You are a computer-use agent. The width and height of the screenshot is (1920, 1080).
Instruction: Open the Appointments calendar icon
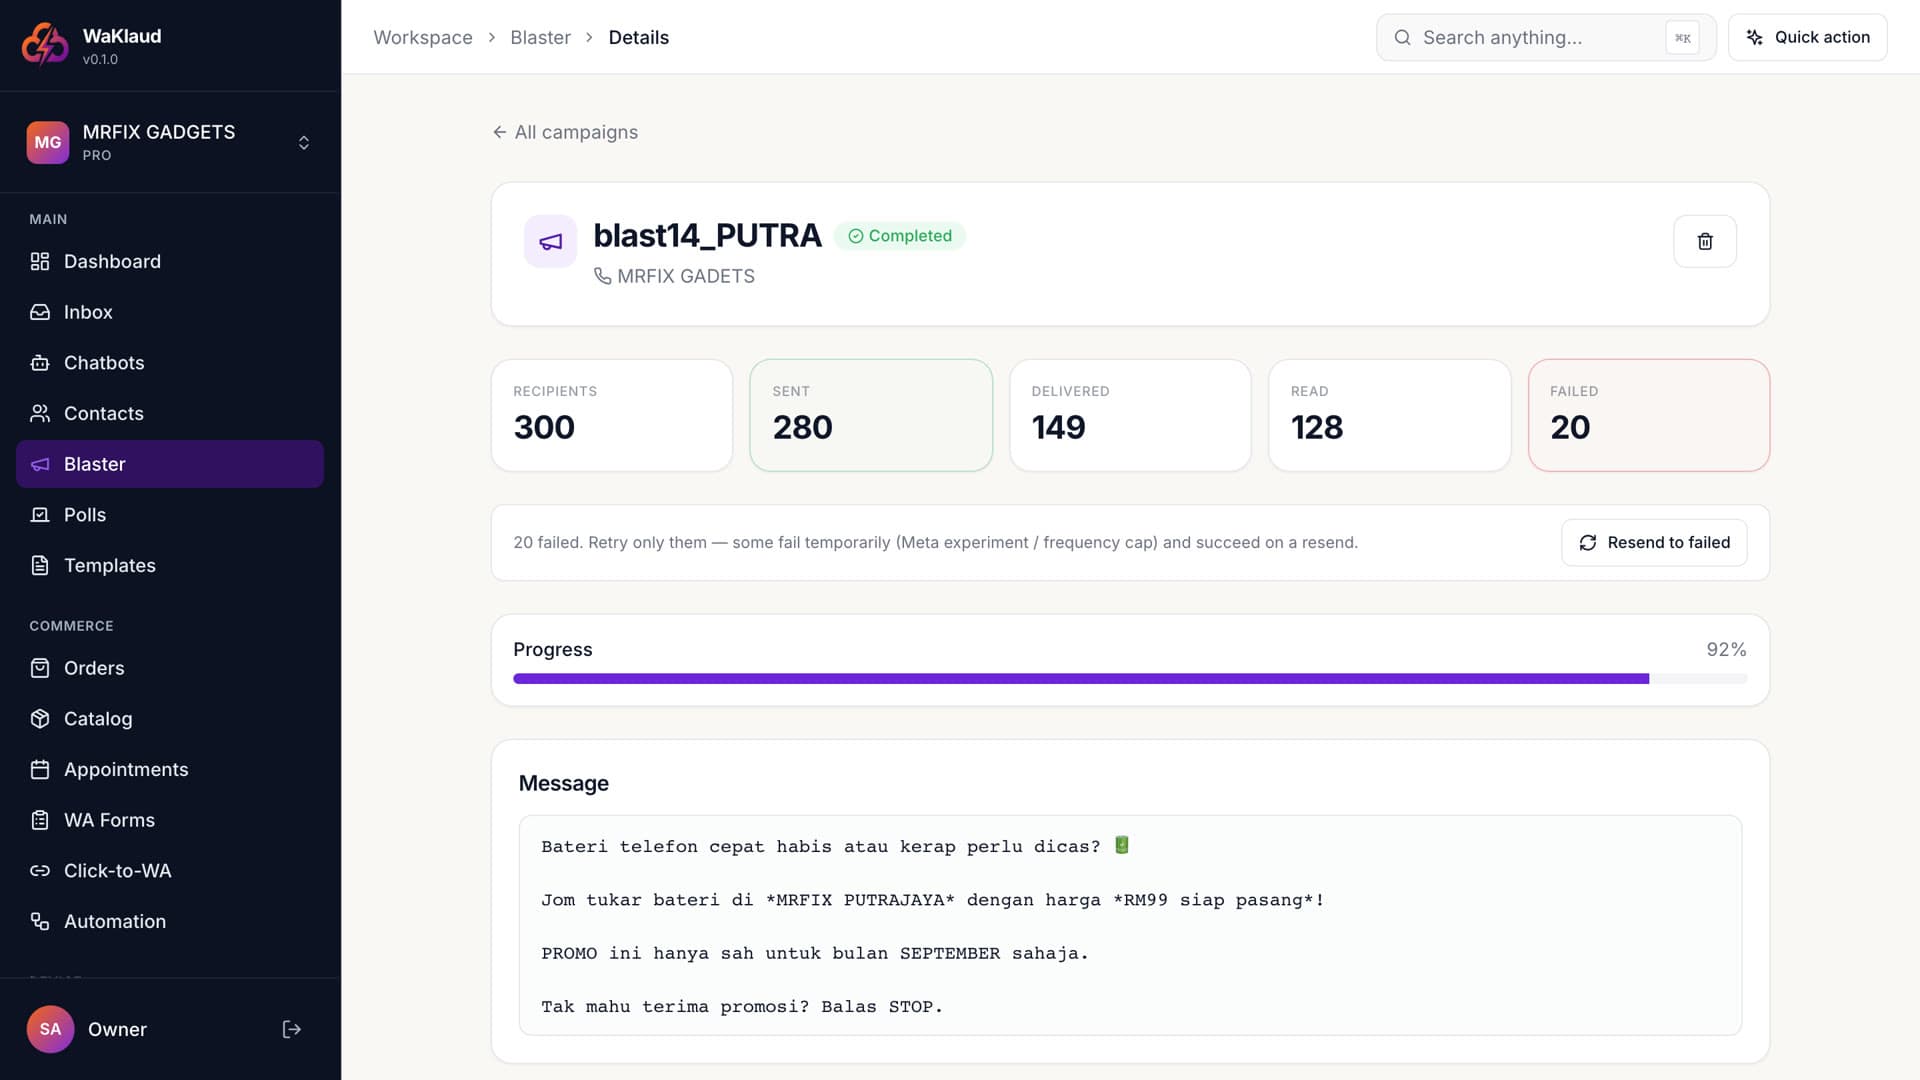40,769
